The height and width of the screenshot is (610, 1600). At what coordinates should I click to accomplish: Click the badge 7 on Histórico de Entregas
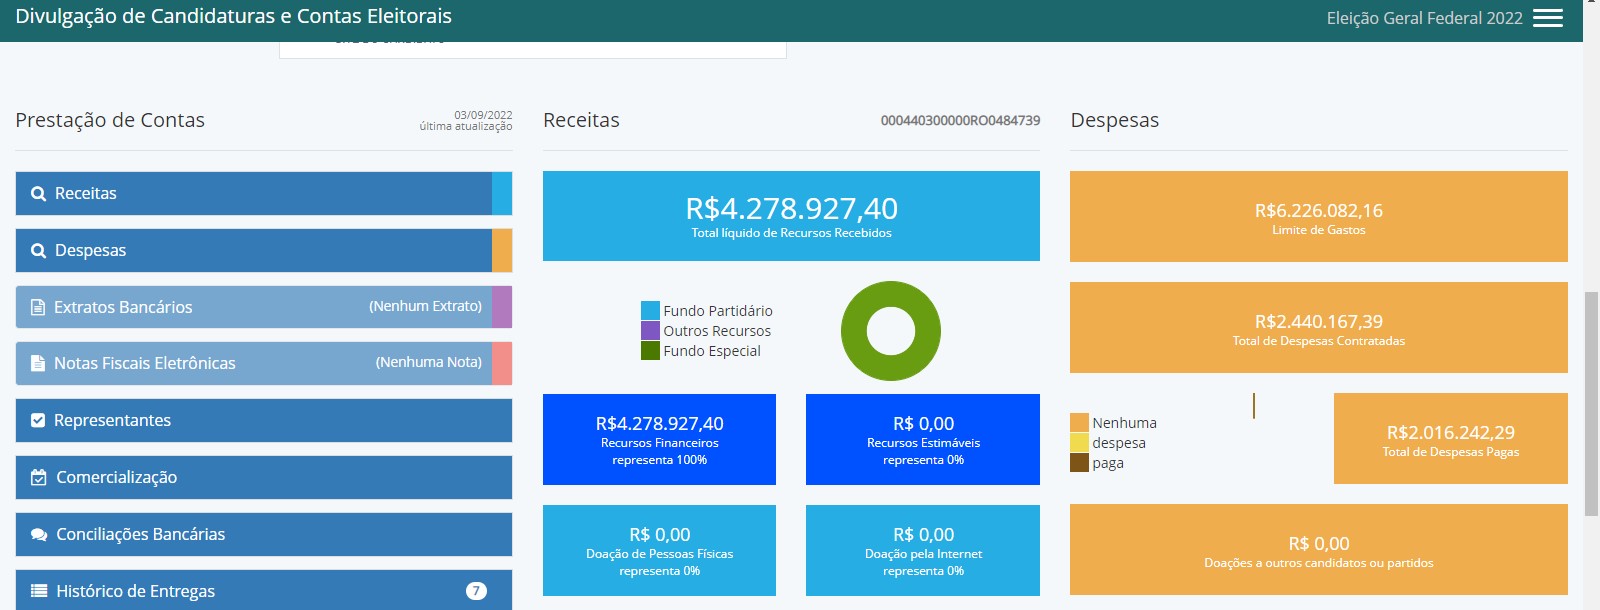pyautogui.click(x=476, y=591)
